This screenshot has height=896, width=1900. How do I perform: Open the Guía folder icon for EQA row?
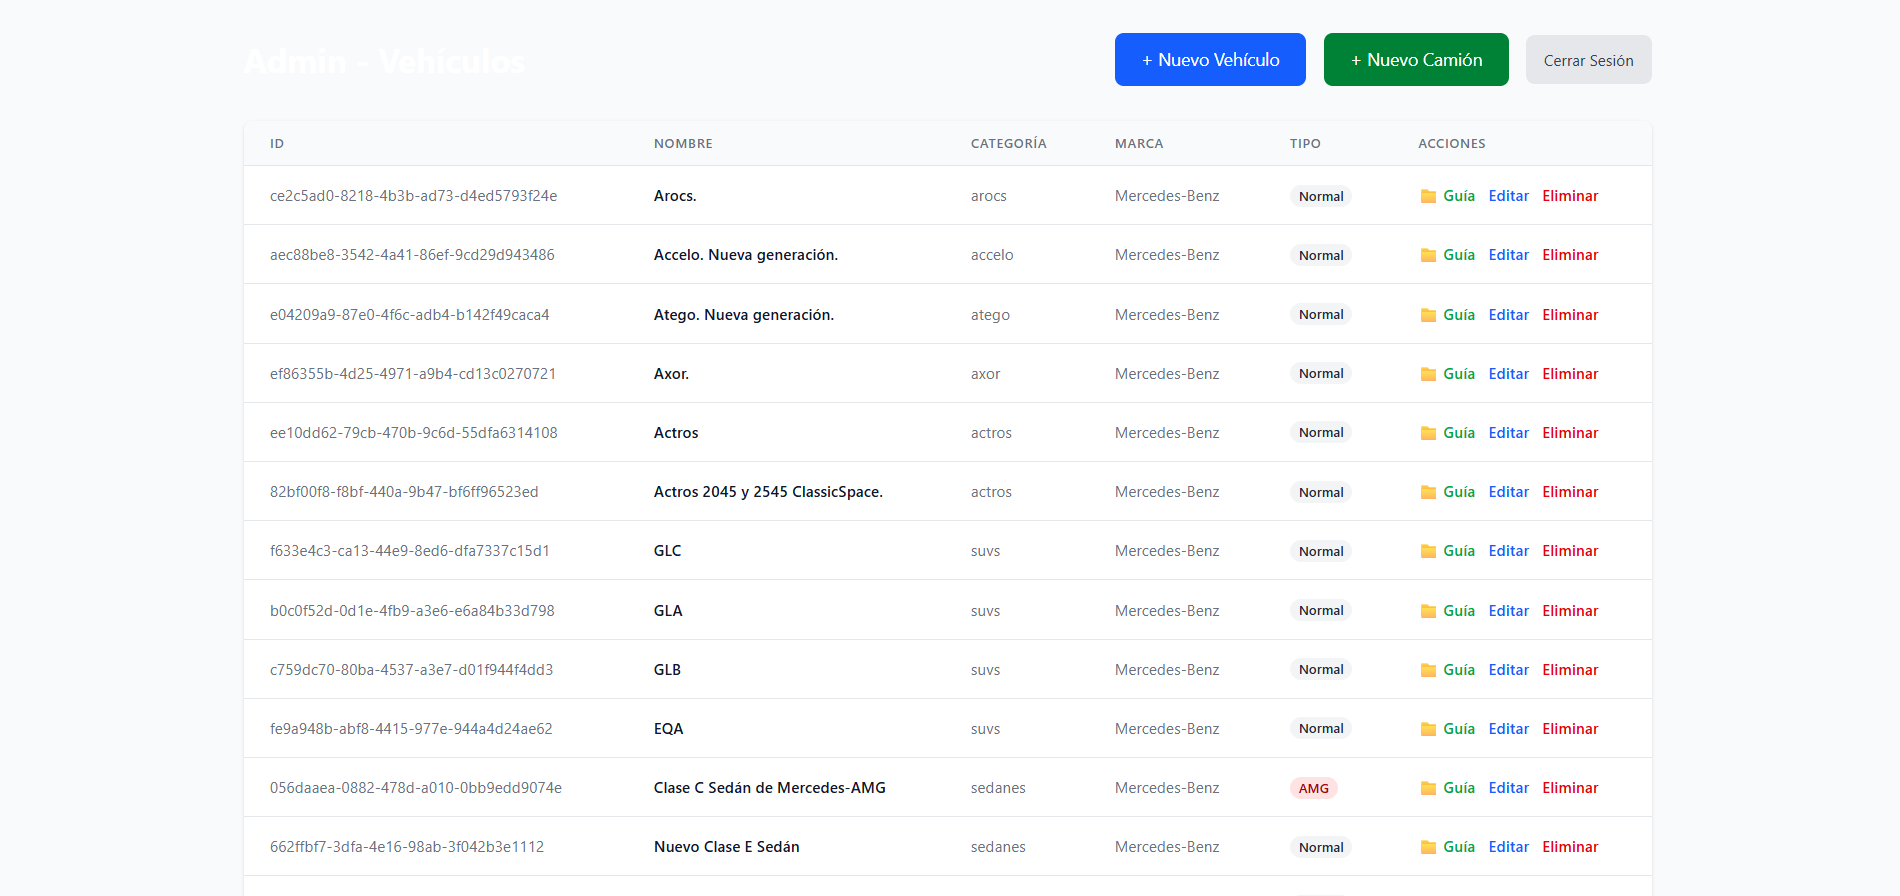1428,729
